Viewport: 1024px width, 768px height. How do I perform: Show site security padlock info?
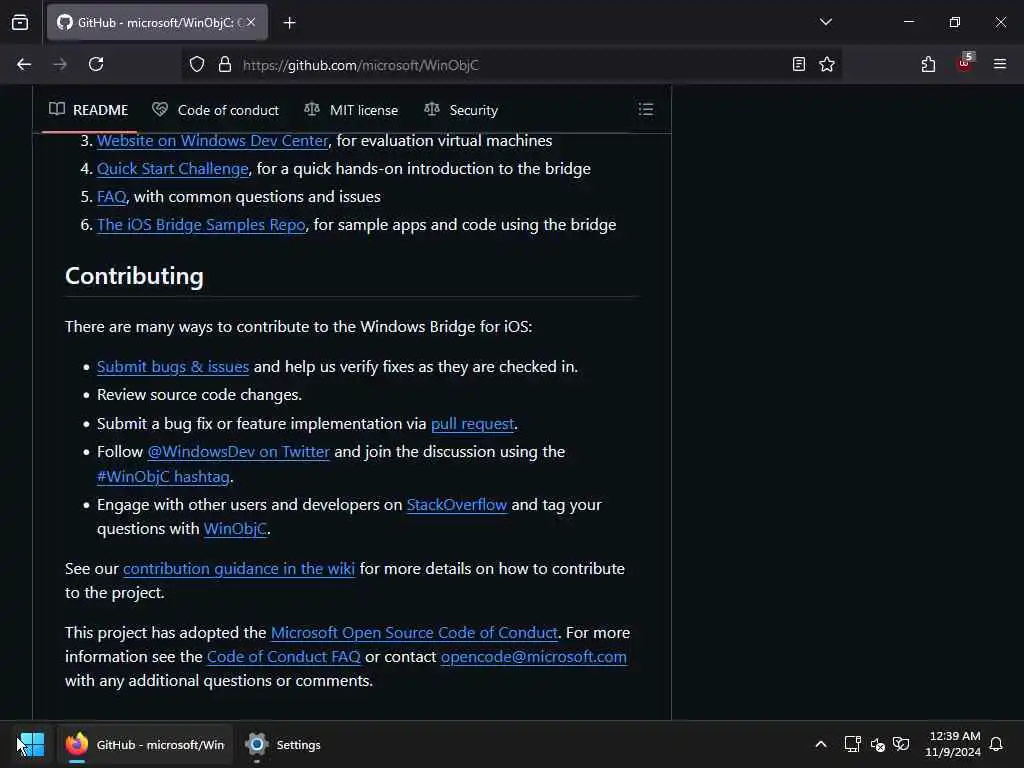(225, 64)
